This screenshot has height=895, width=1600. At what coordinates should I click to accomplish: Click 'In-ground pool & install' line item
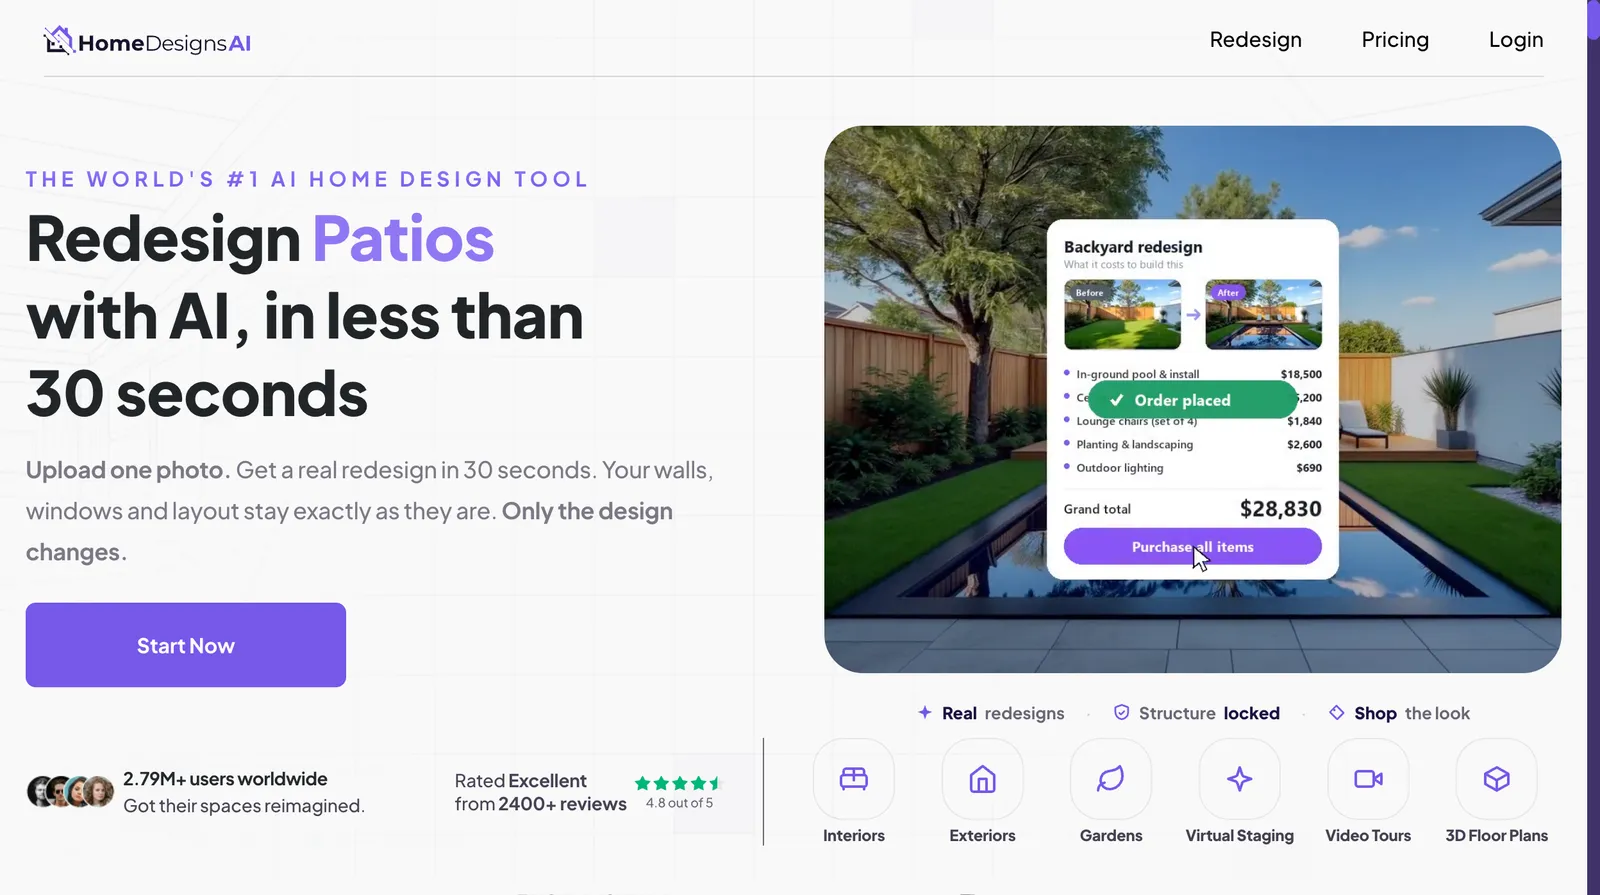pyautogui.click(x=1138, y=374)
